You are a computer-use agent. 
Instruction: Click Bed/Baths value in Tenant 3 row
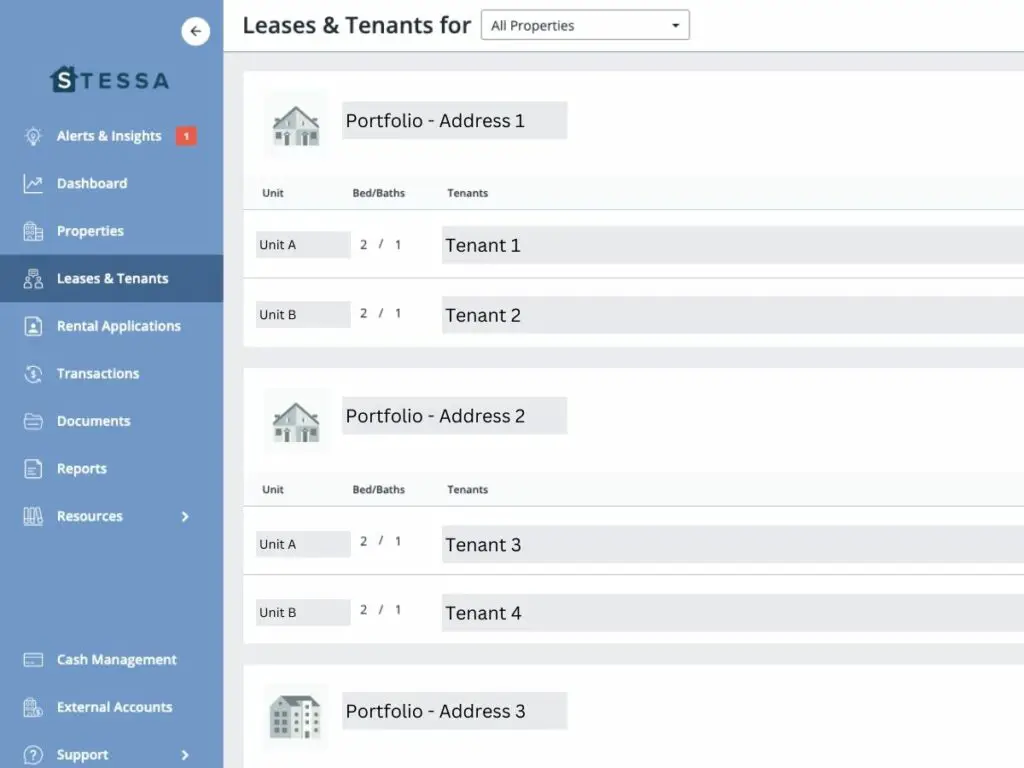[380, 541]
